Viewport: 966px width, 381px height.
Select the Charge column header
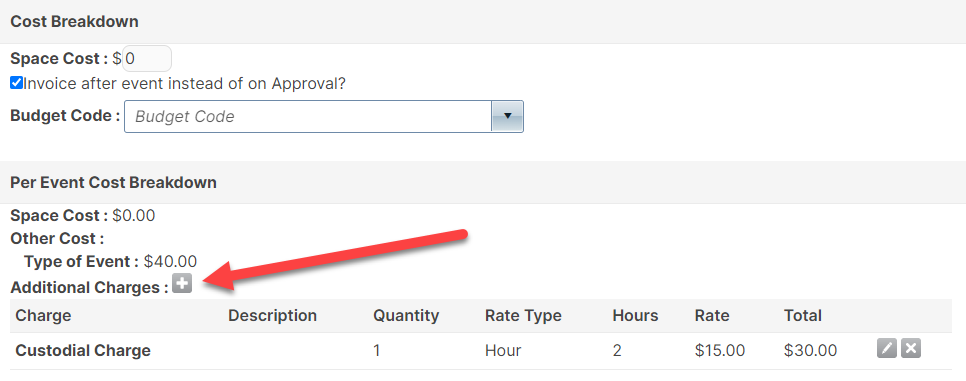pos(43,316)
